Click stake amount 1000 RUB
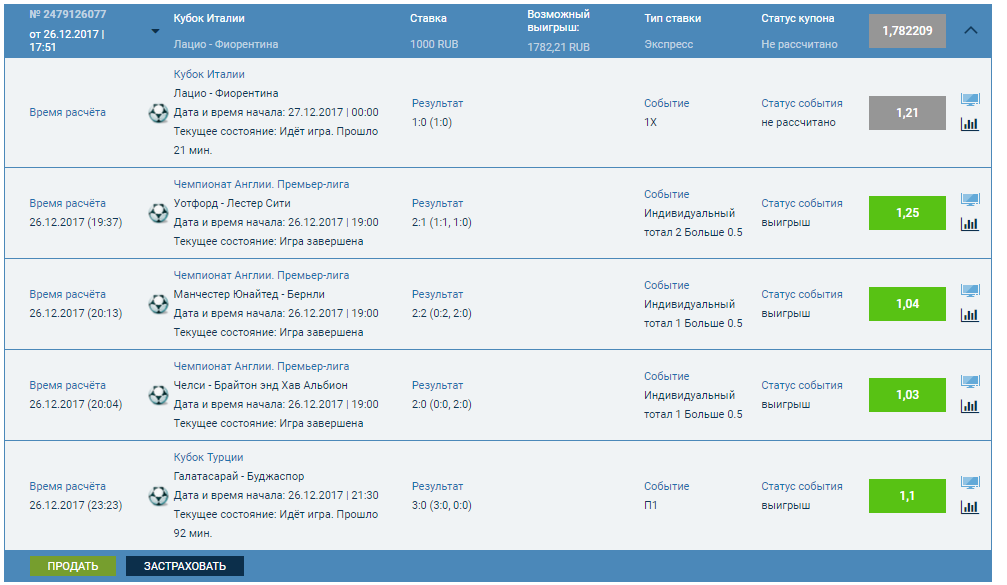Screen dimensions: 1007x585 434,44
